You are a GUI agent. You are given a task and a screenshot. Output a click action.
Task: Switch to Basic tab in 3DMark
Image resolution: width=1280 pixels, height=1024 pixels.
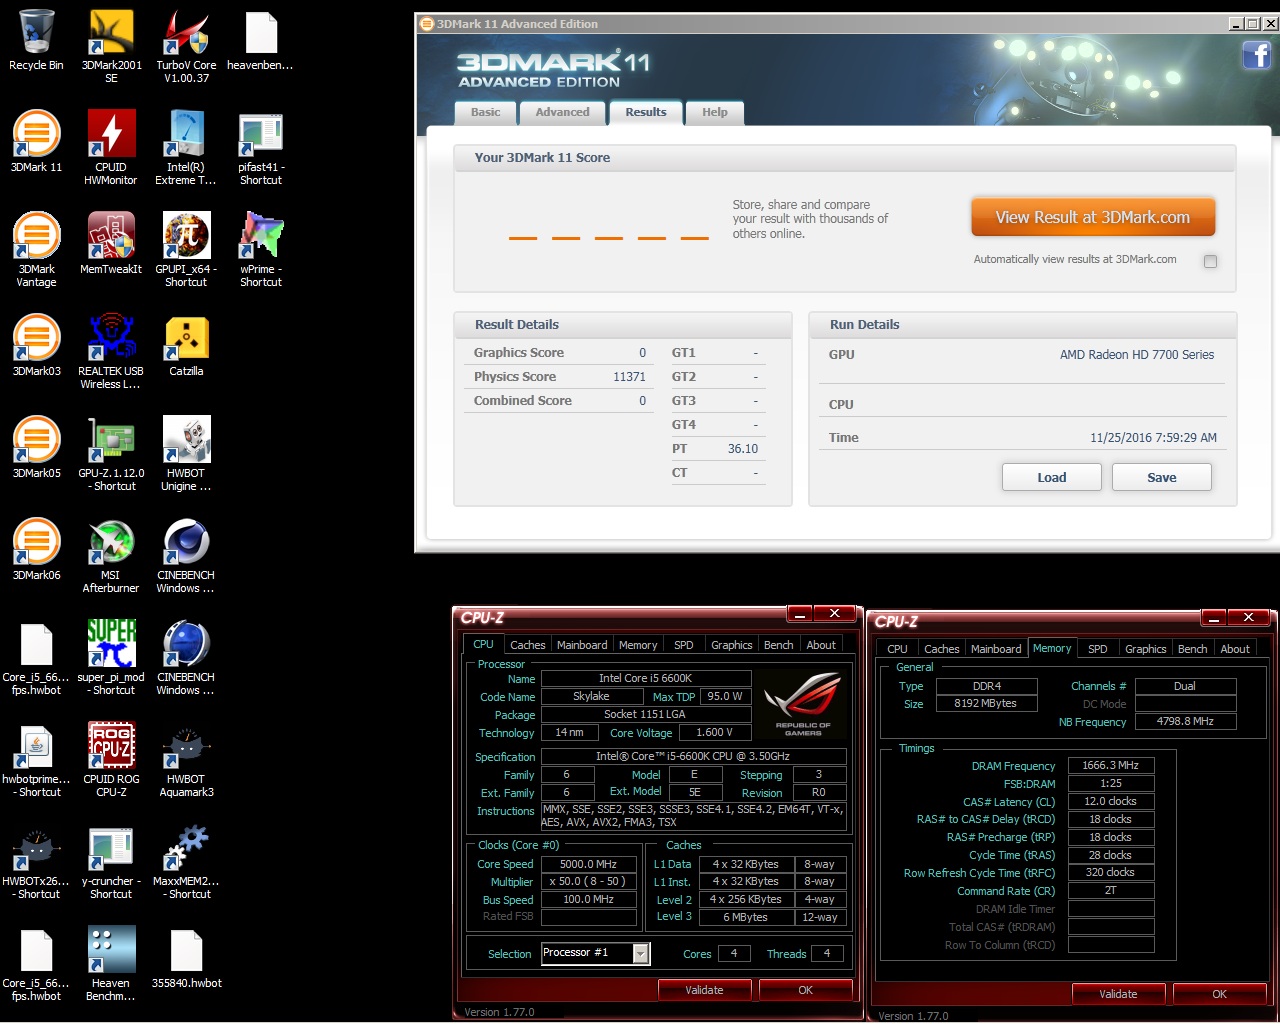click(486, 112)
